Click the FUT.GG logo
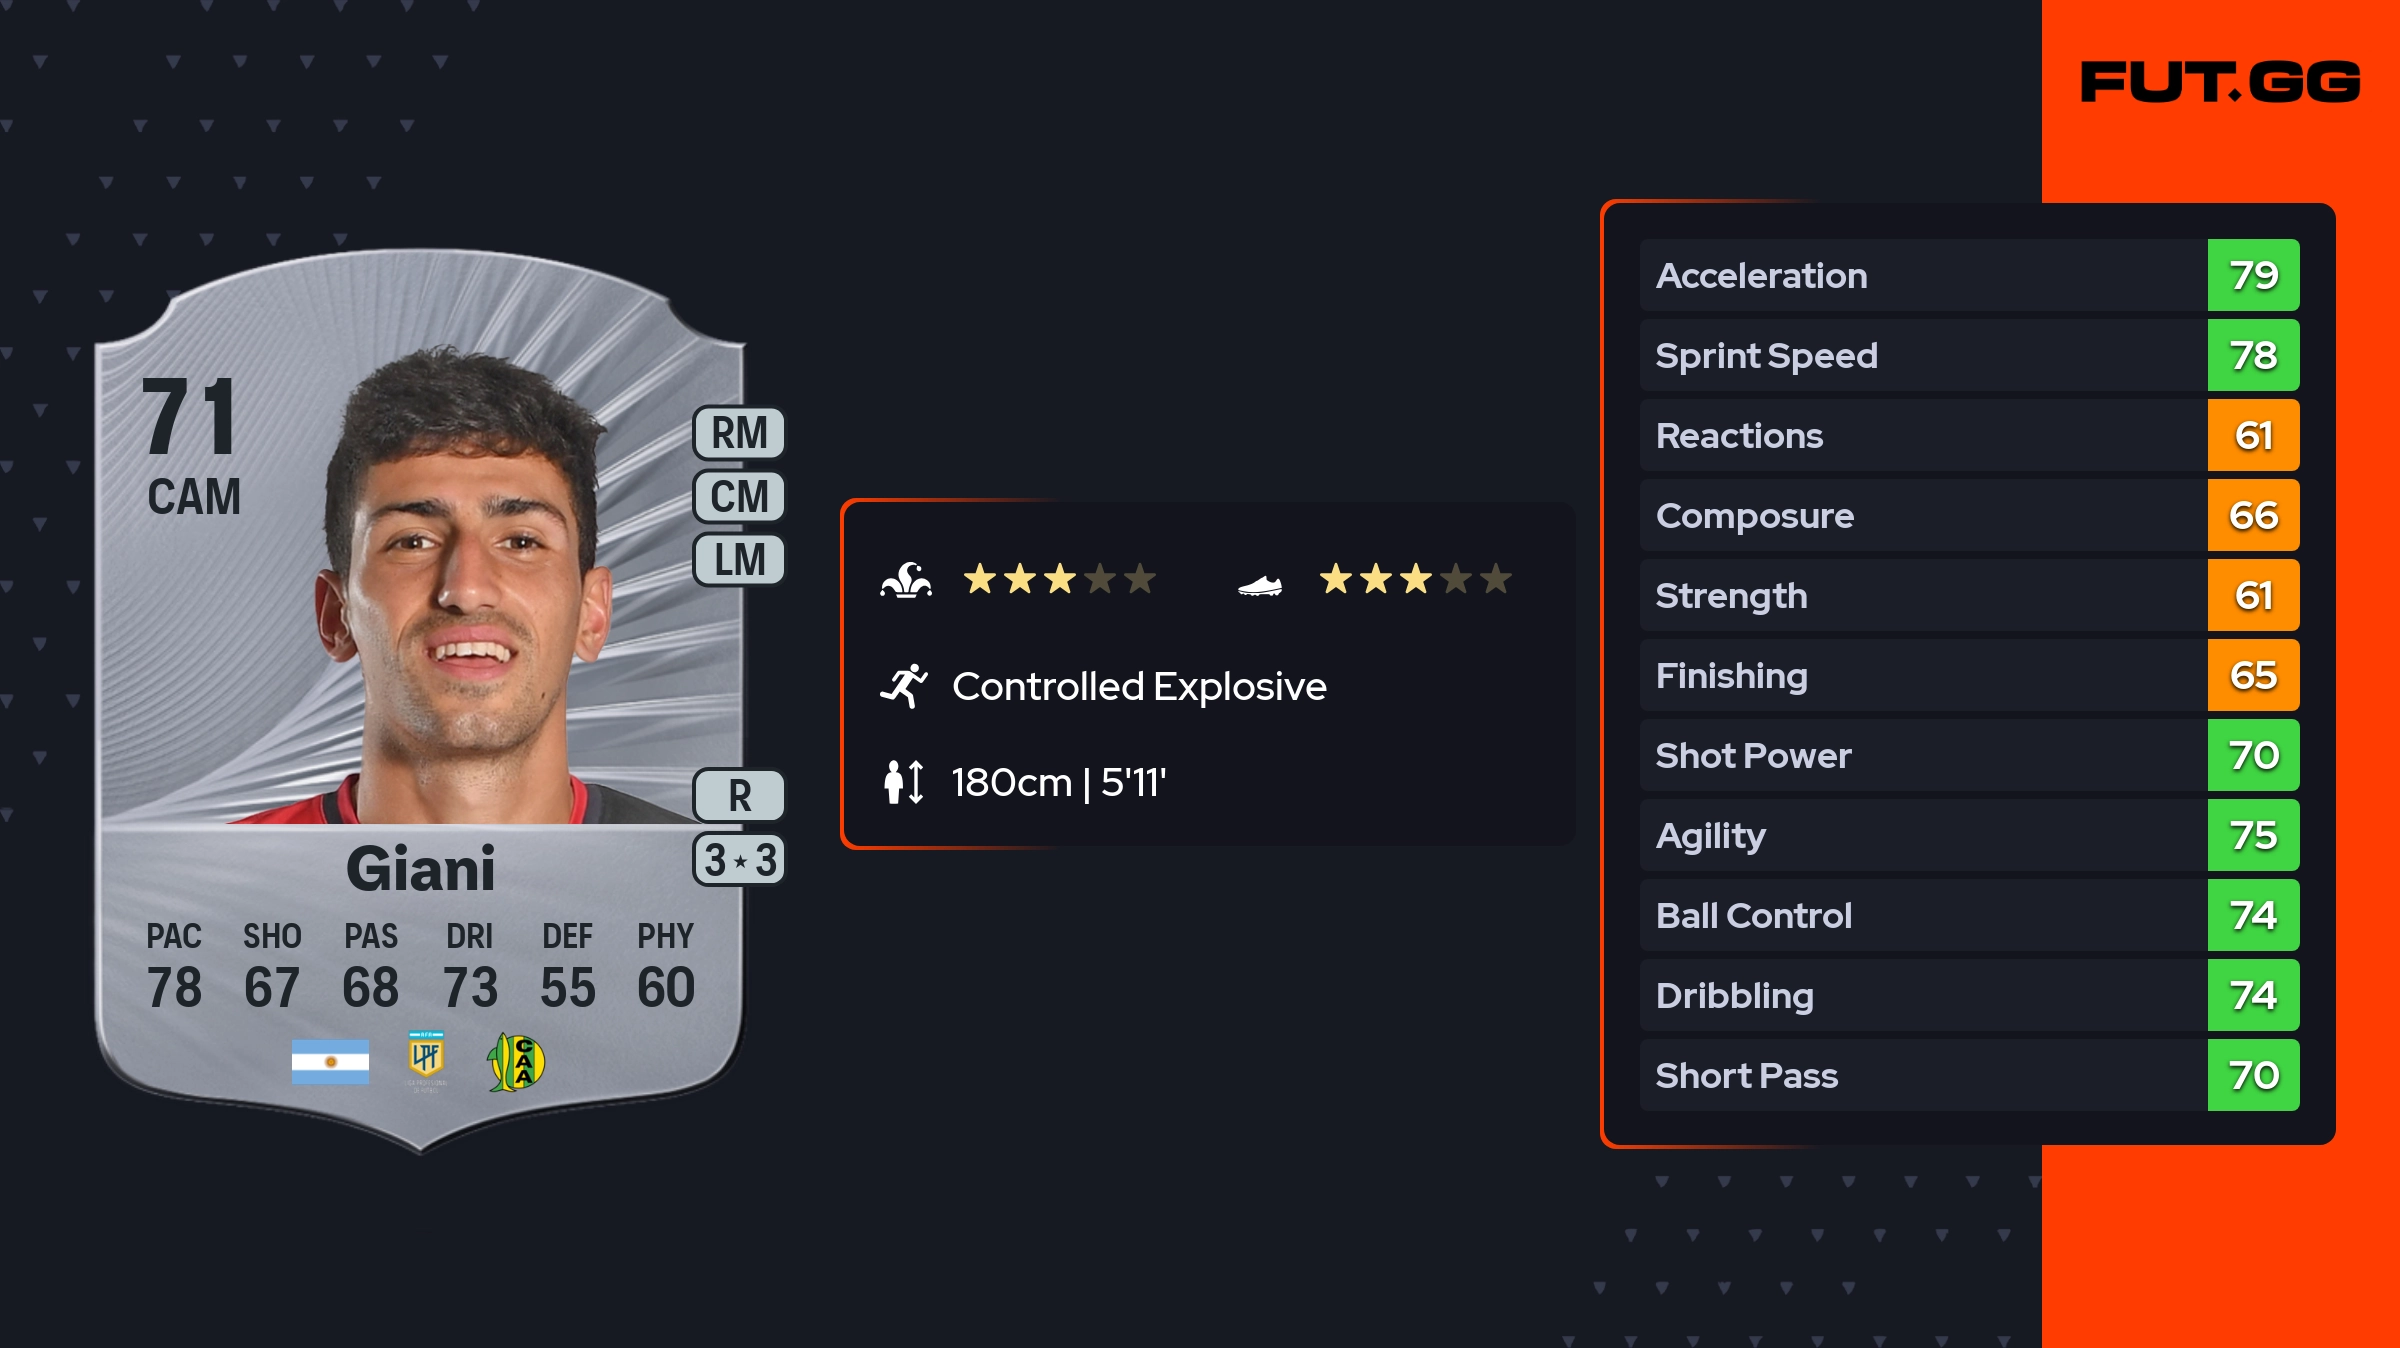This screenshot has height=1348, width=2400. point(2220,82)
